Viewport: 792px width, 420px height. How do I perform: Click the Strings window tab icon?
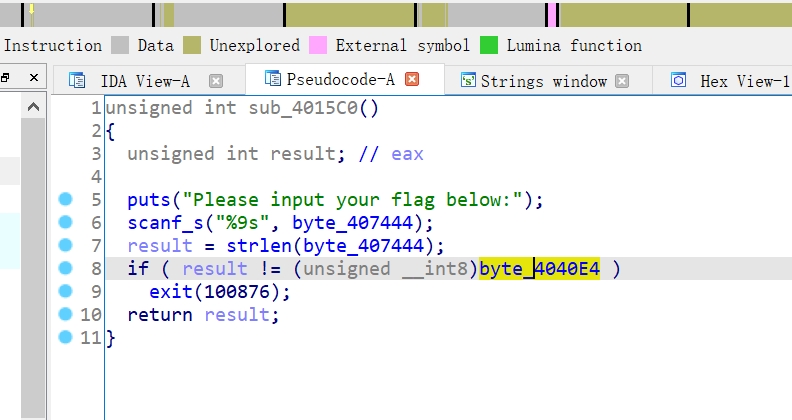[468, 81]
